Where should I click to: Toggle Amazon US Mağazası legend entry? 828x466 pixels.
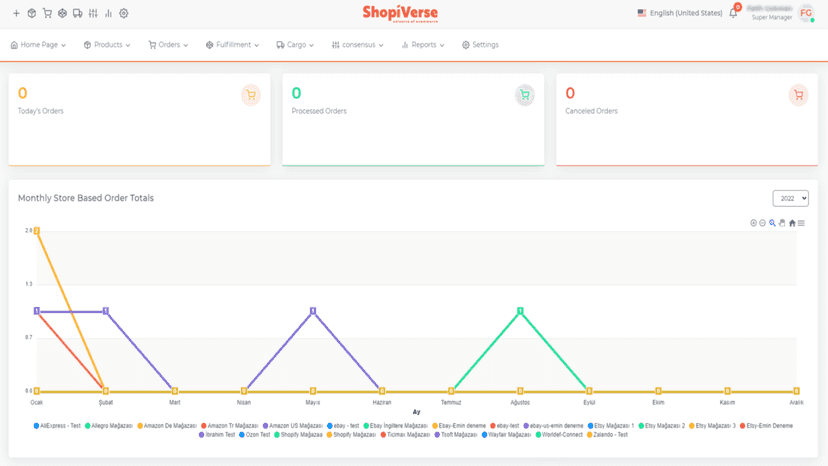point(293,426)
